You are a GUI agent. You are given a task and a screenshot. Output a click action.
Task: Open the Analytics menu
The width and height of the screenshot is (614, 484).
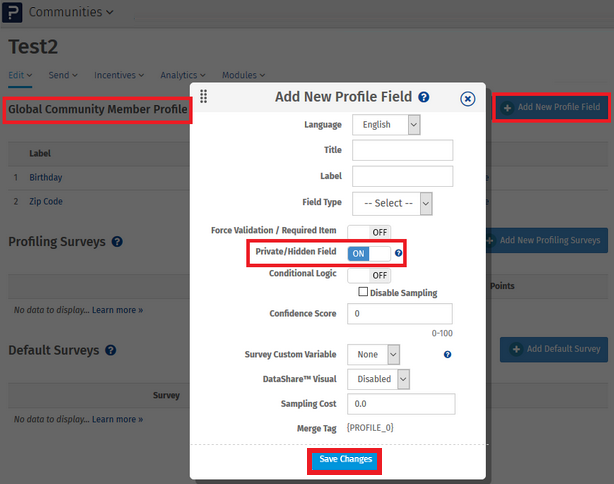[183, 75]
